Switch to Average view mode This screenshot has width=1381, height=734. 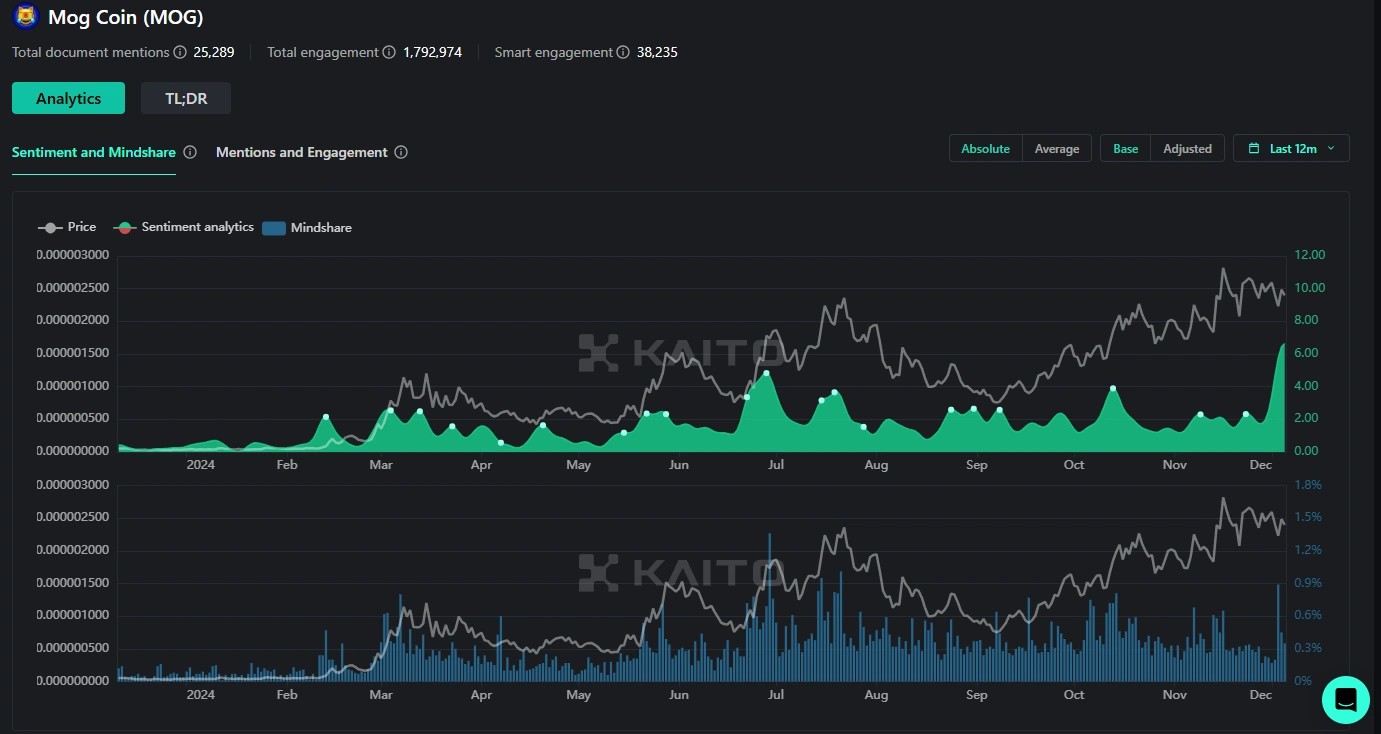[x=1056, y=149]
